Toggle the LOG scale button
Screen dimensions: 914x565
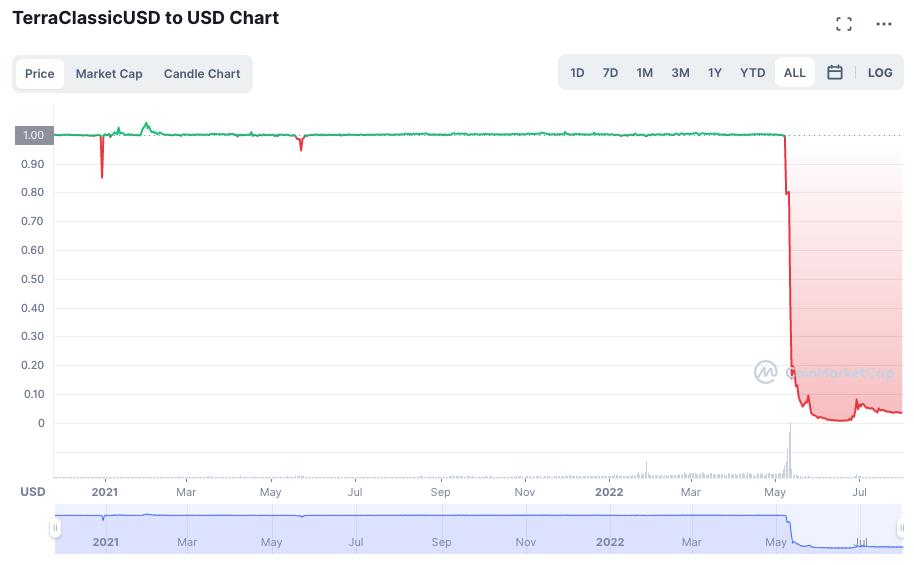click(880, 73)
